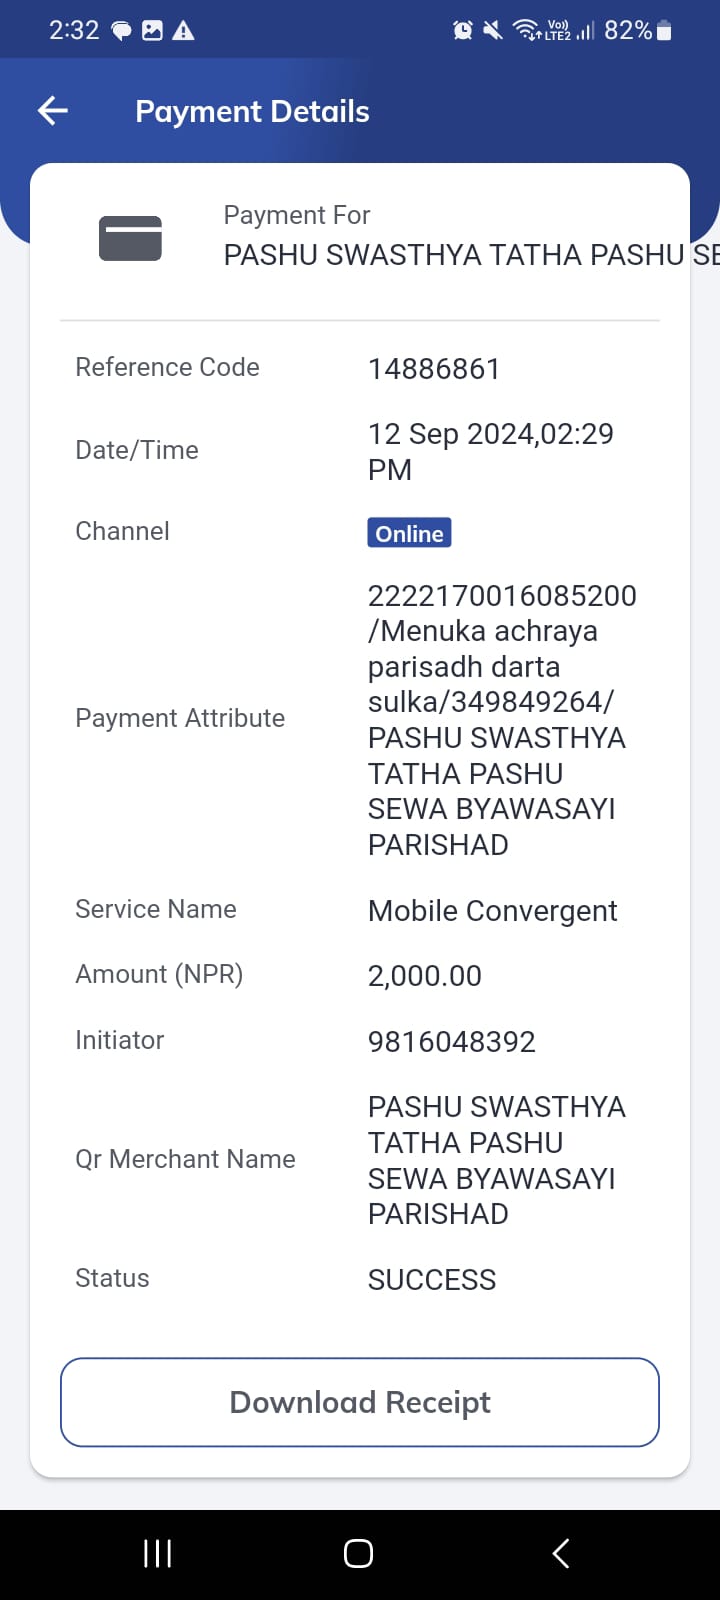Tap the initiator number 9816048392
This screenshot has width=720, height=1600.
pyautogui.click(x=452, y=1042)
